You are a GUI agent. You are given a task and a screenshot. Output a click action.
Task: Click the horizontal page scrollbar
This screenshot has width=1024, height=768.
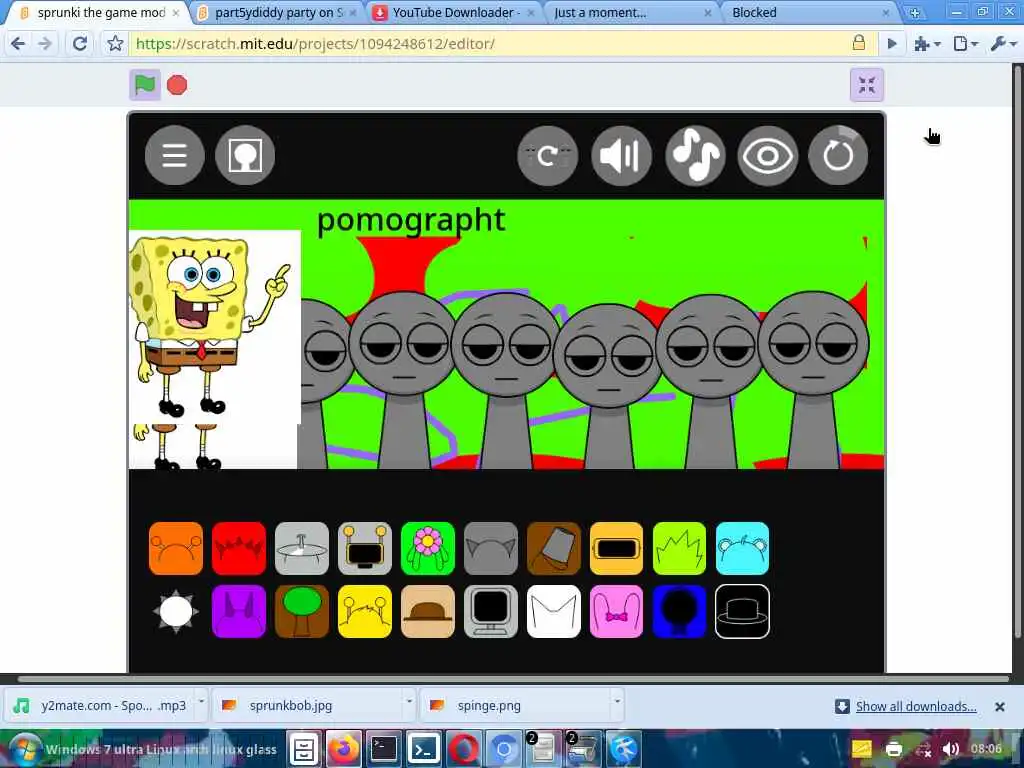(513, 679)
